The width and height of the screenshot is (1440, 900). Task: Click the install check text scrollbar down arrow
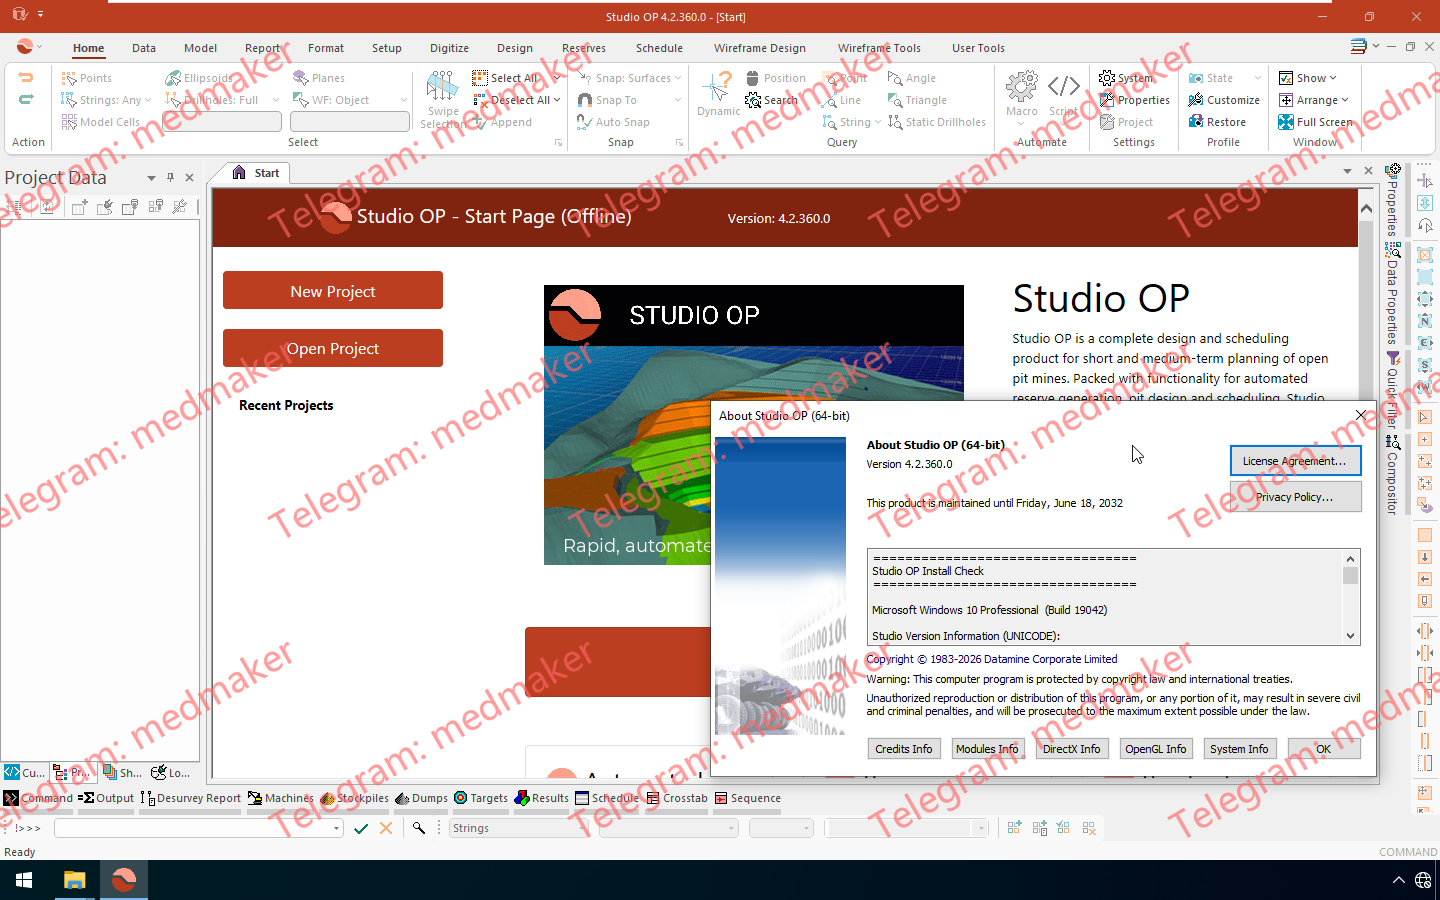coord(1350,636)
